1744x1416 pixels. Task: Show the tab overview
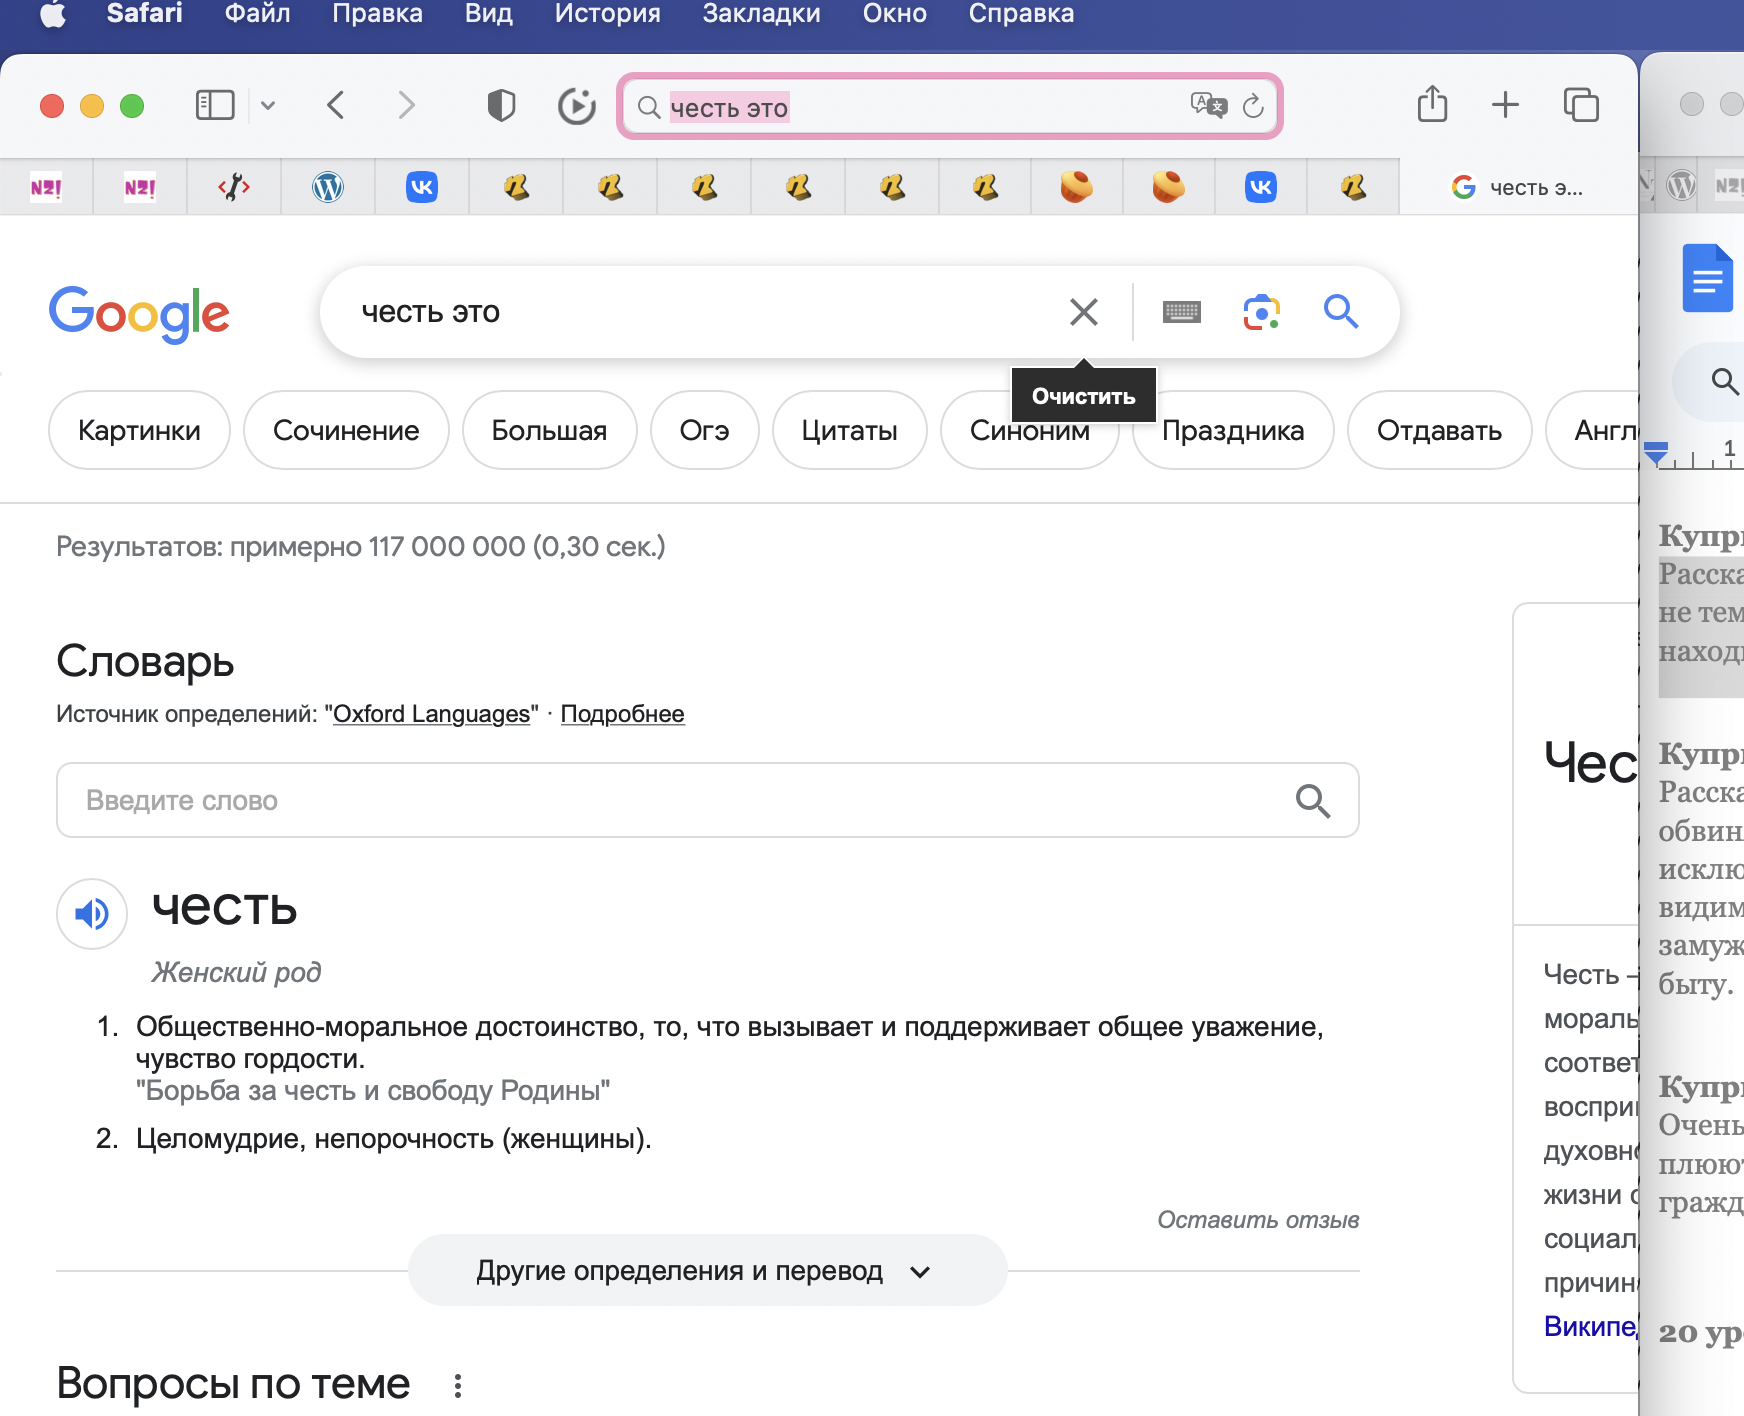[x=1581, y=104]
